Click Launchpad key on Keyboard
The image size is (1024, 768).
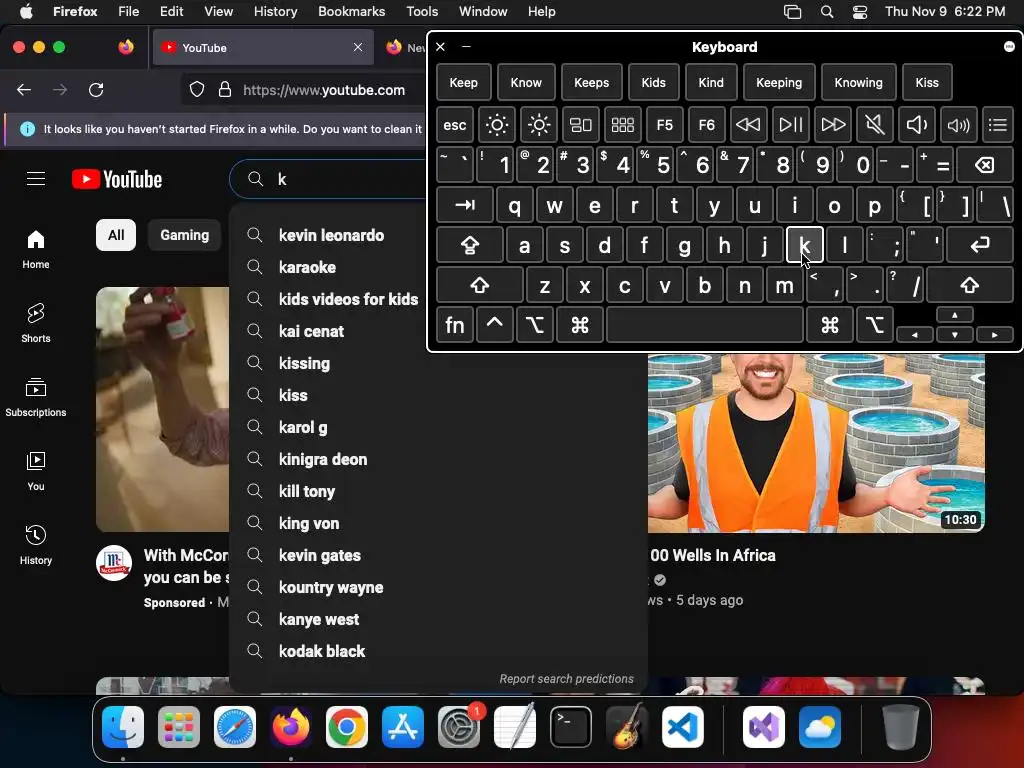click(622, 125)
